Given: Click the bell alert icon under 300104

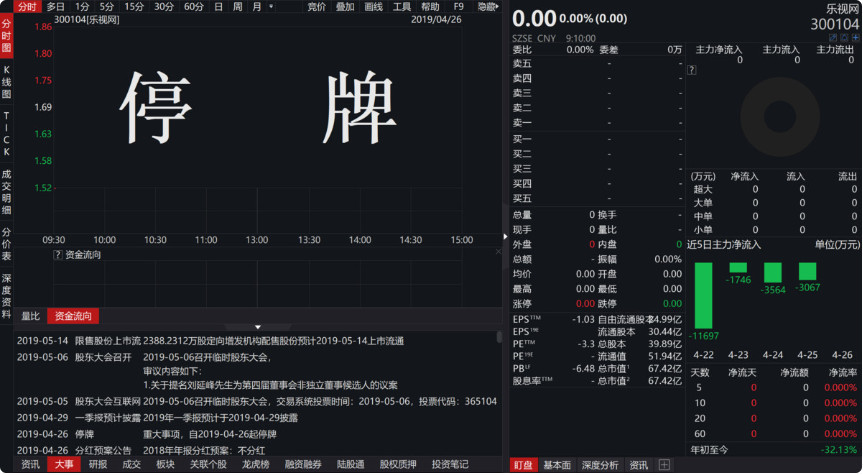Looking at the screenshot, I should point(844,37).
